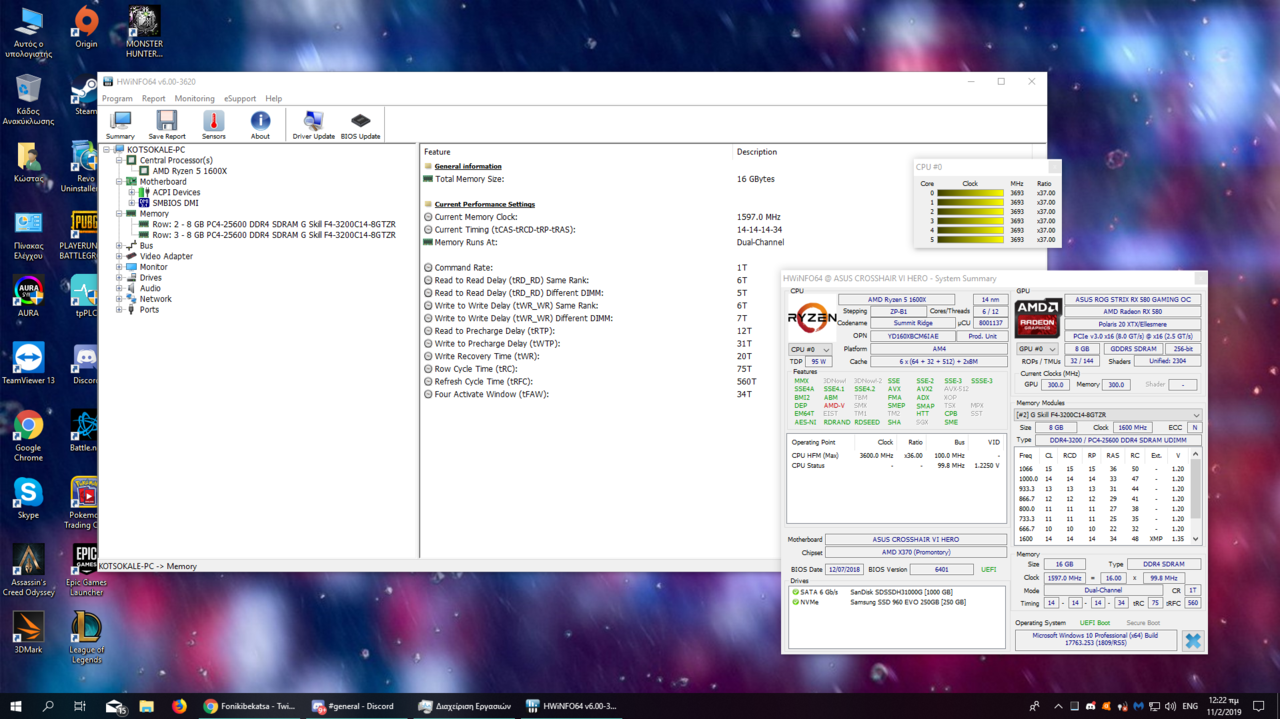Launch Driver Update from toolbar
The image size is (1280, 719).
pyautogui.click(x=314, y=125)
